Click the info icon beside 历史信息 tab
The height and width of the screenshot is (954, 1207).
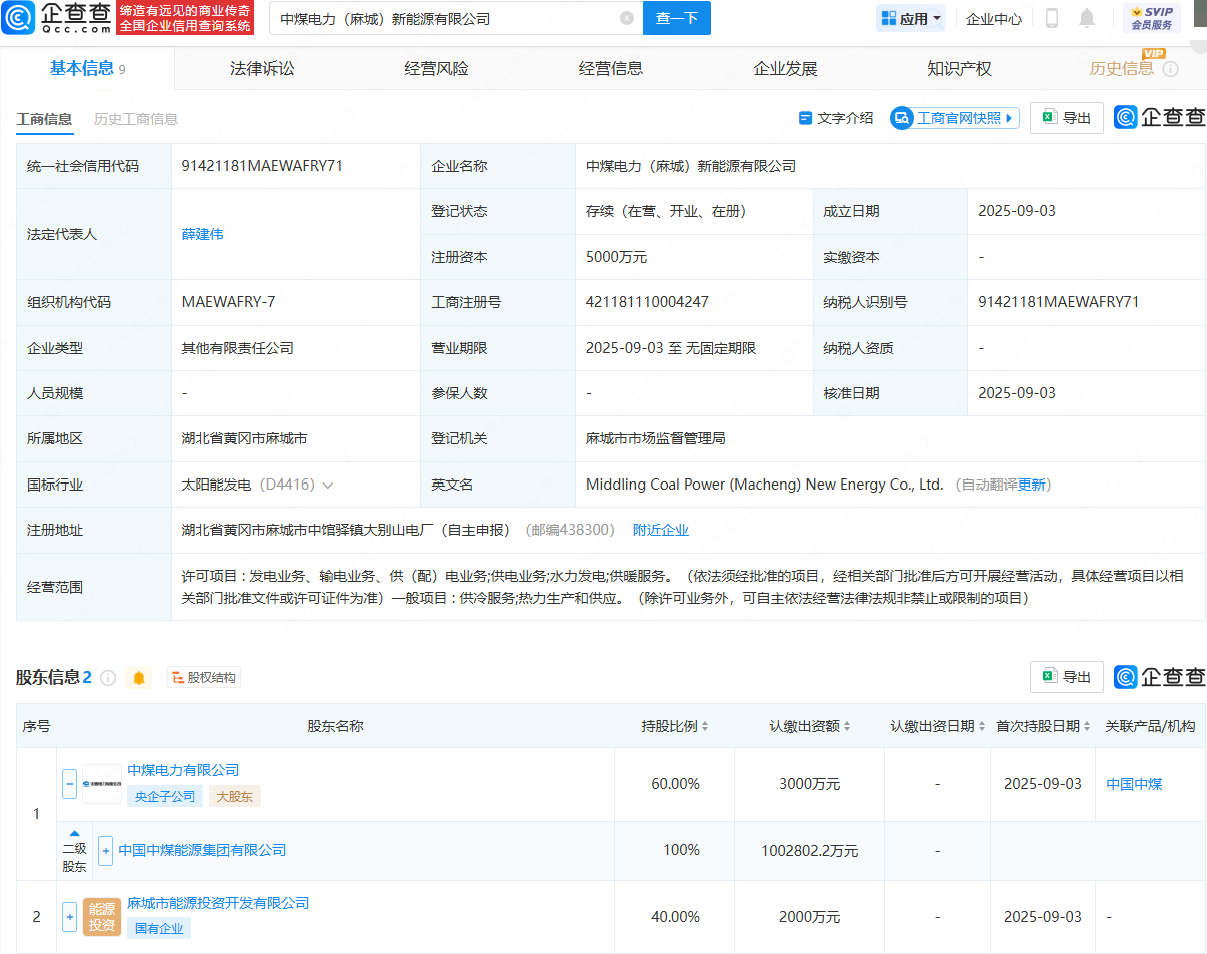click(1170, 69)
